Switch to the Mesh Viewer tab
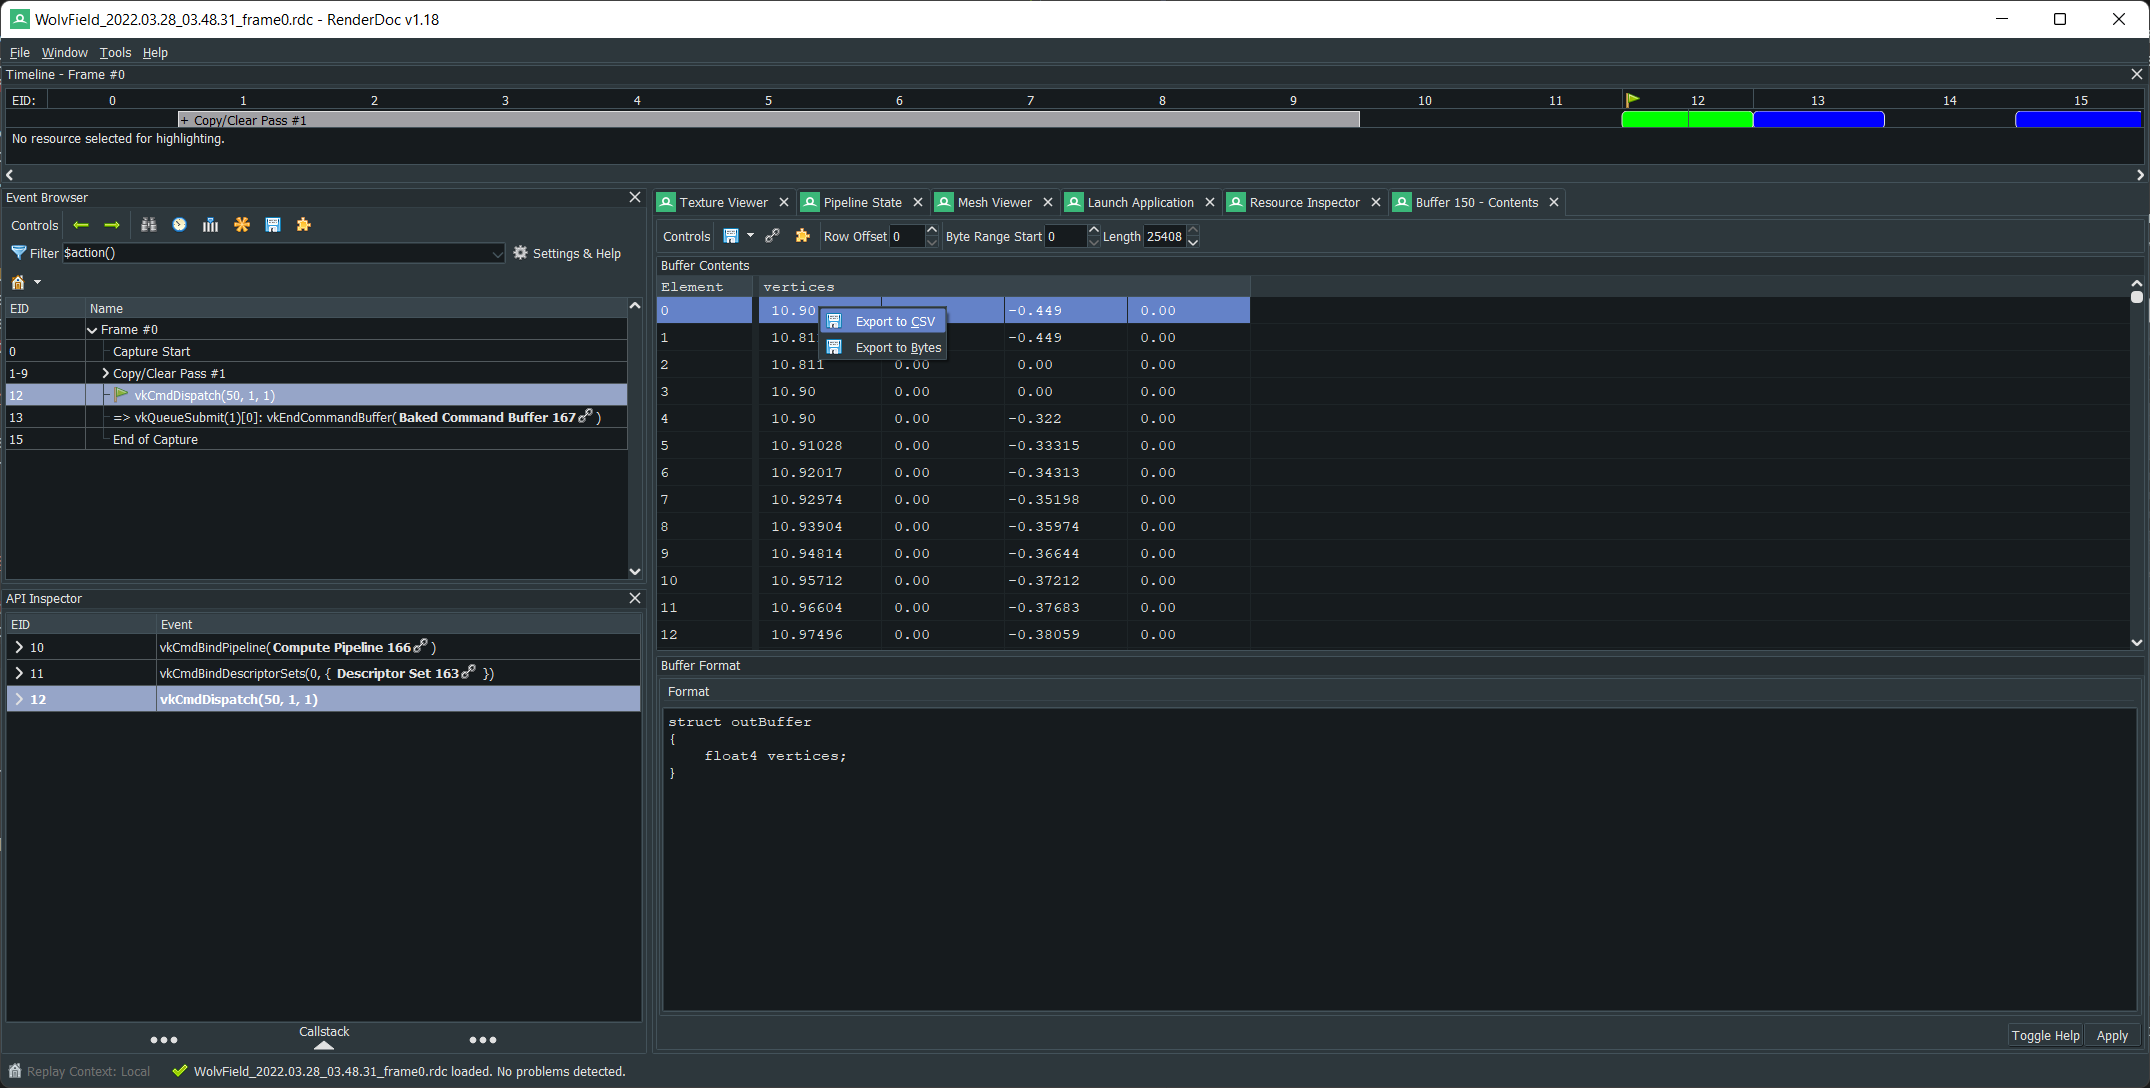The height and width of the screenshot is (1088, 2150). [x=994, y=202]
